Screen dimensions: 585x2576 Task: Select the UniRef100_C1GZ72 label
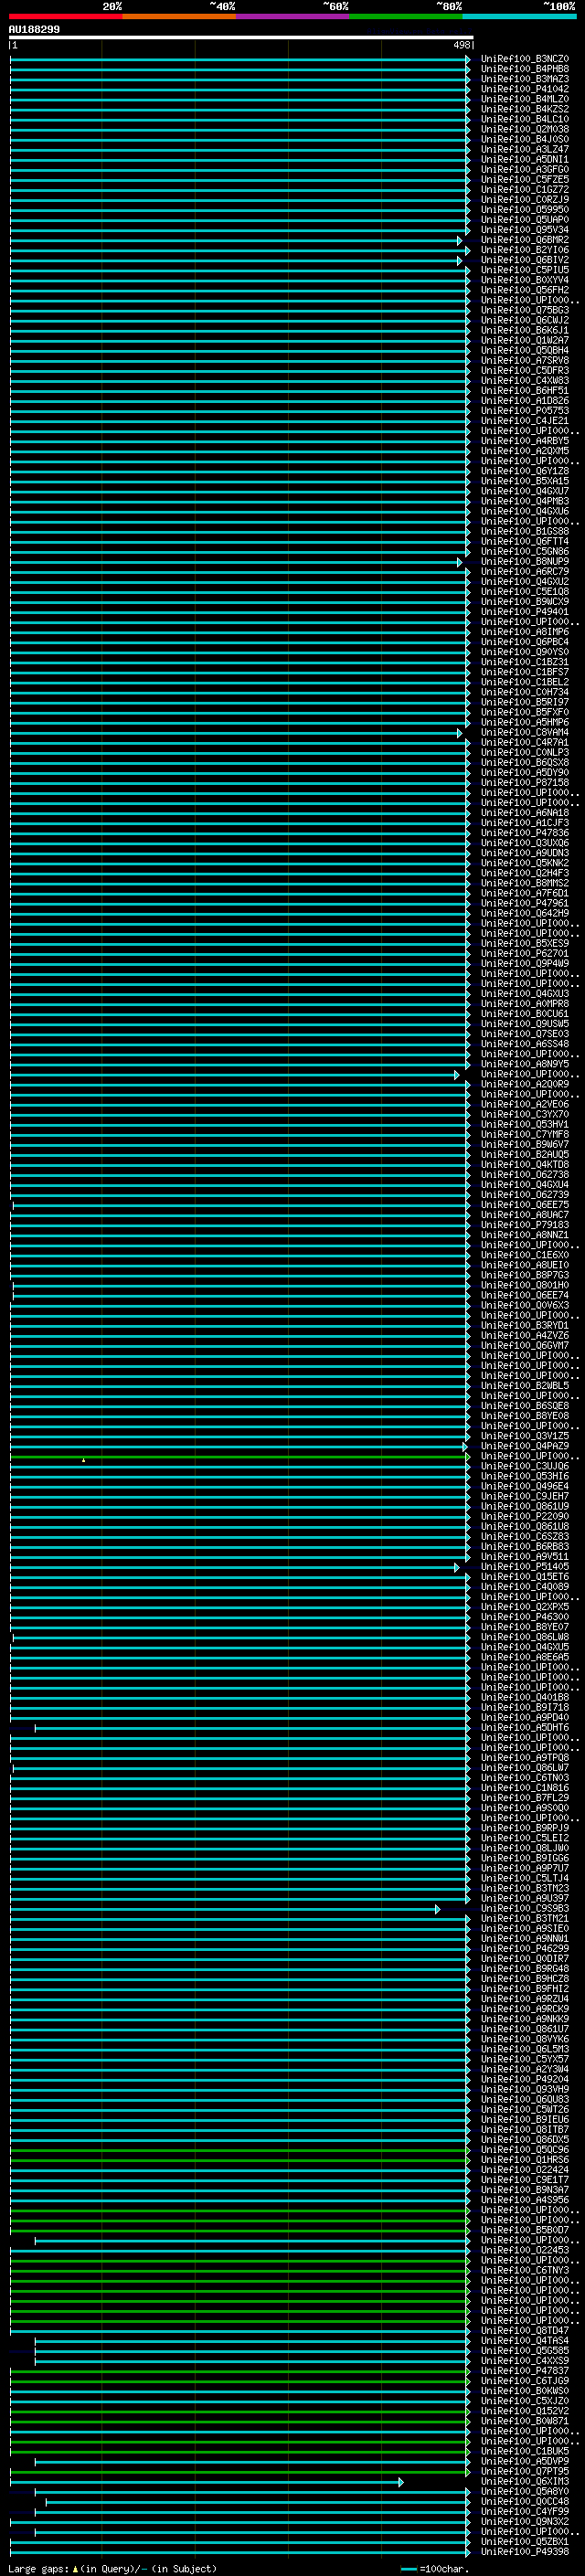click(524, 189)
